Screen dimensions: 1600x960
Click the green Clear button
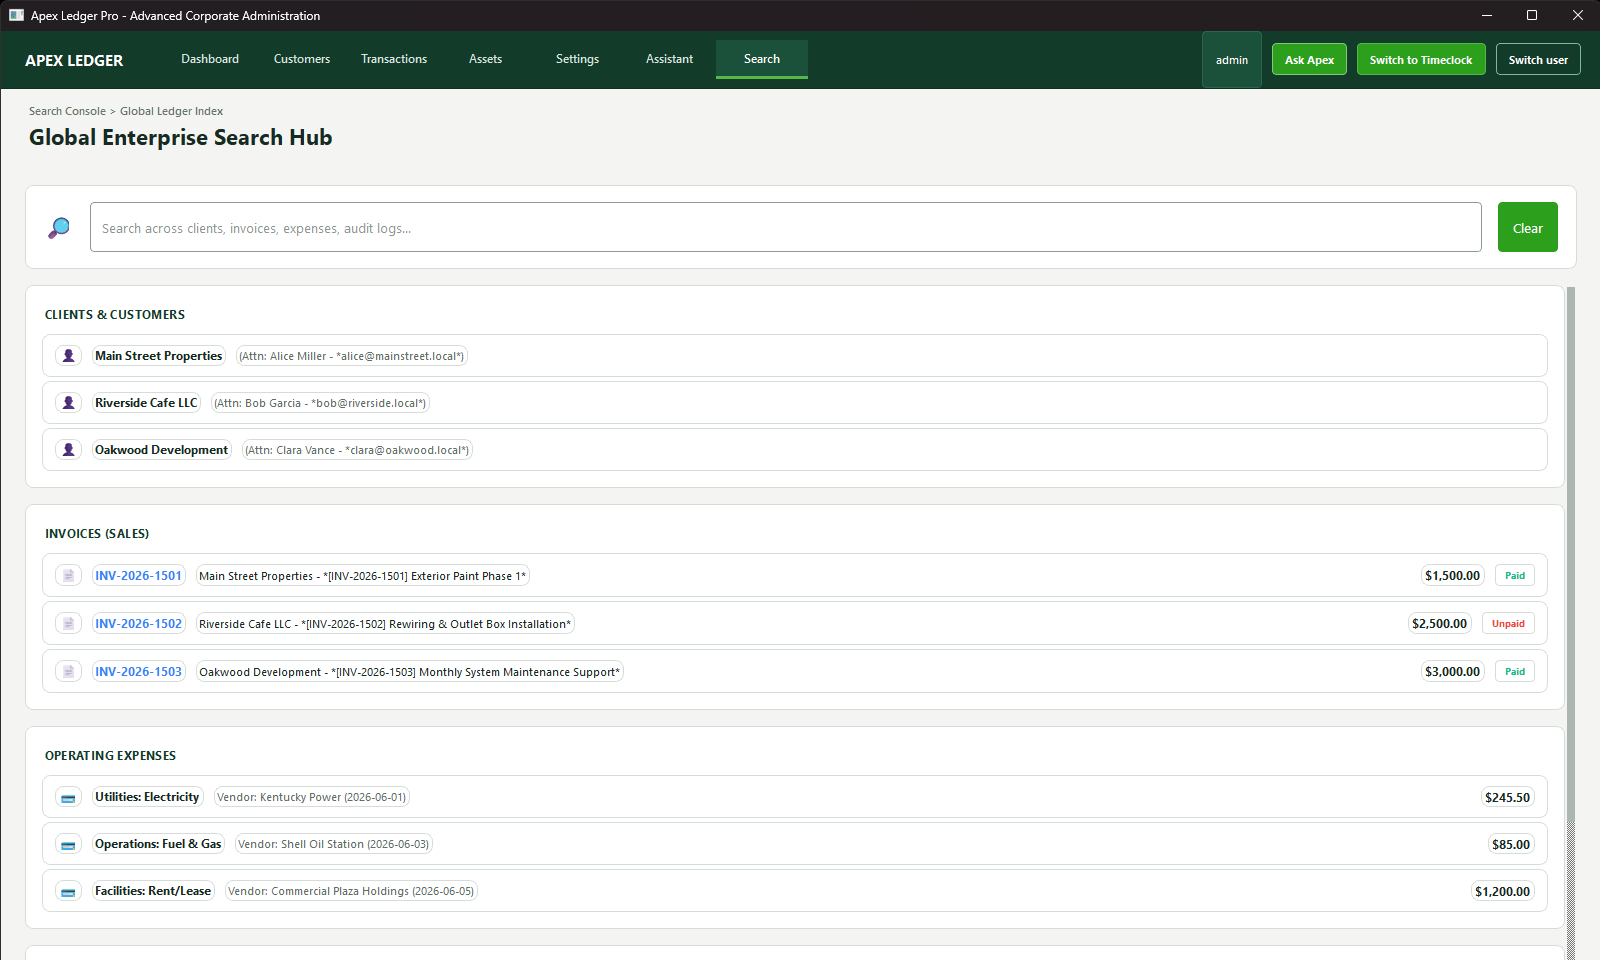point(1528,227)
